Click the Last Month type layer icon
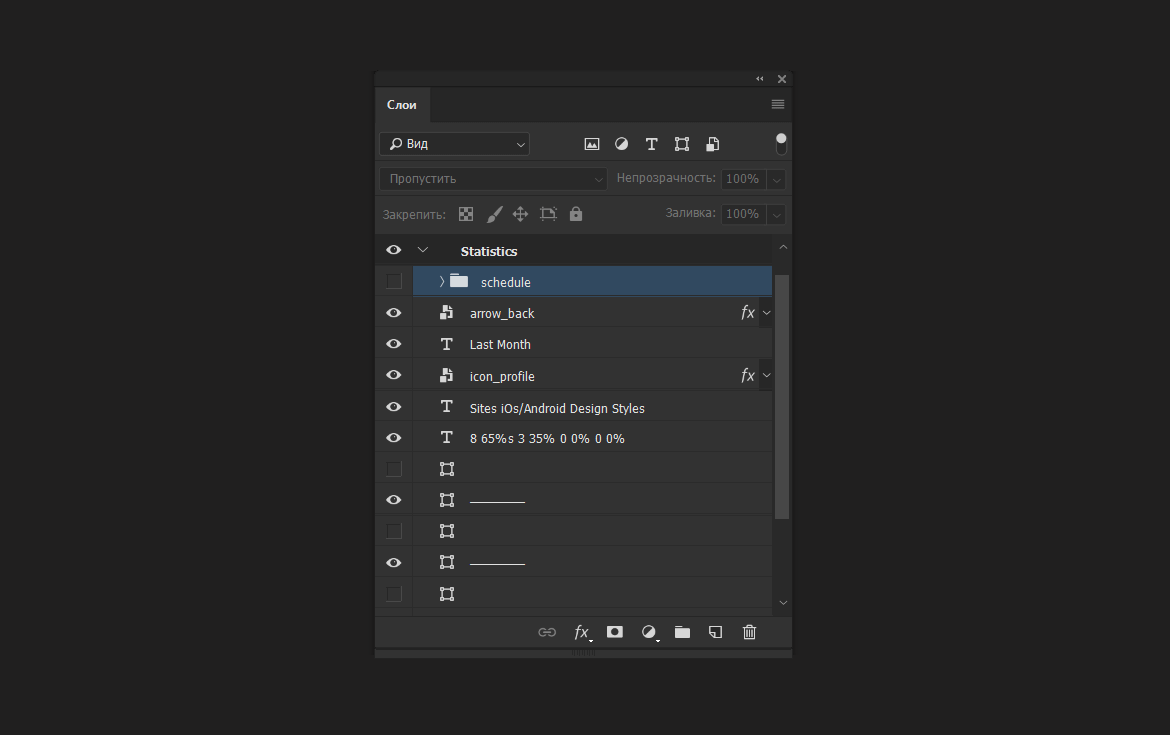The image size is (1170, 735). click(446, 344)
